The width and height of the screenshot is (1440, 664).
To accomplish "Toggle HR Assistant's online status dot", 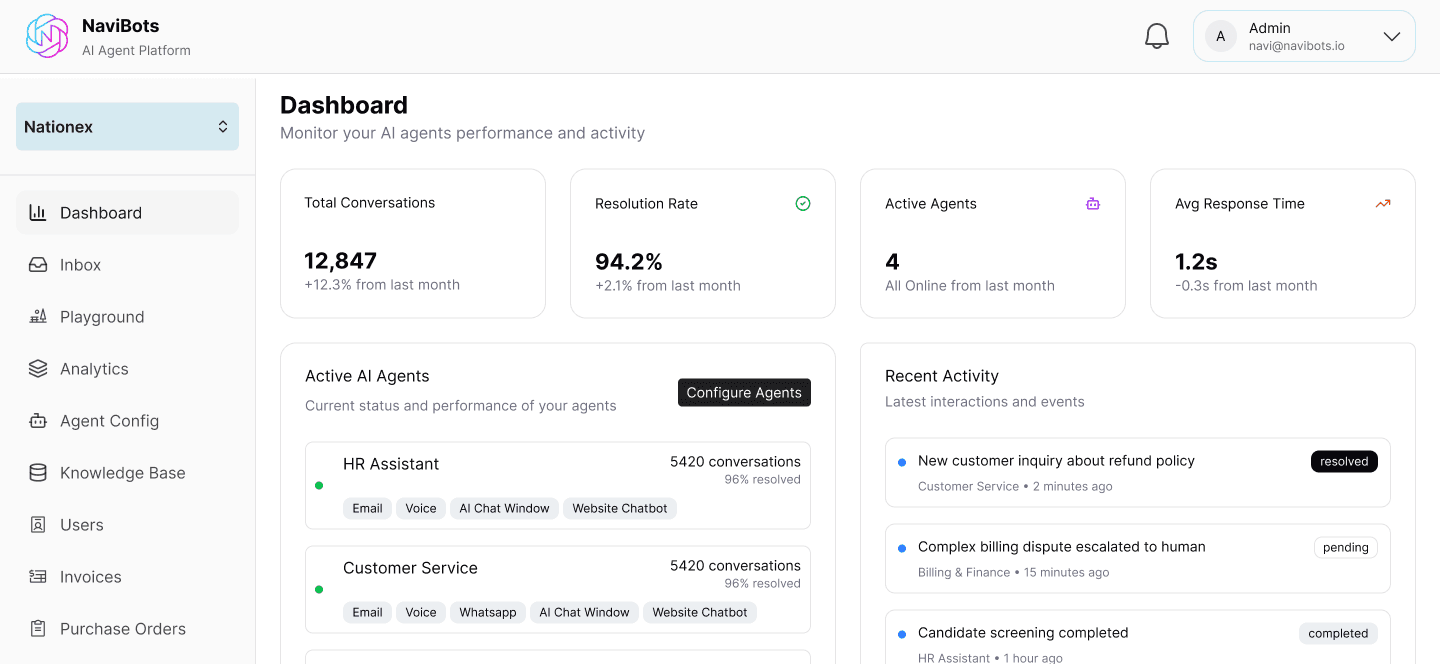I will (x=320, y=485).
